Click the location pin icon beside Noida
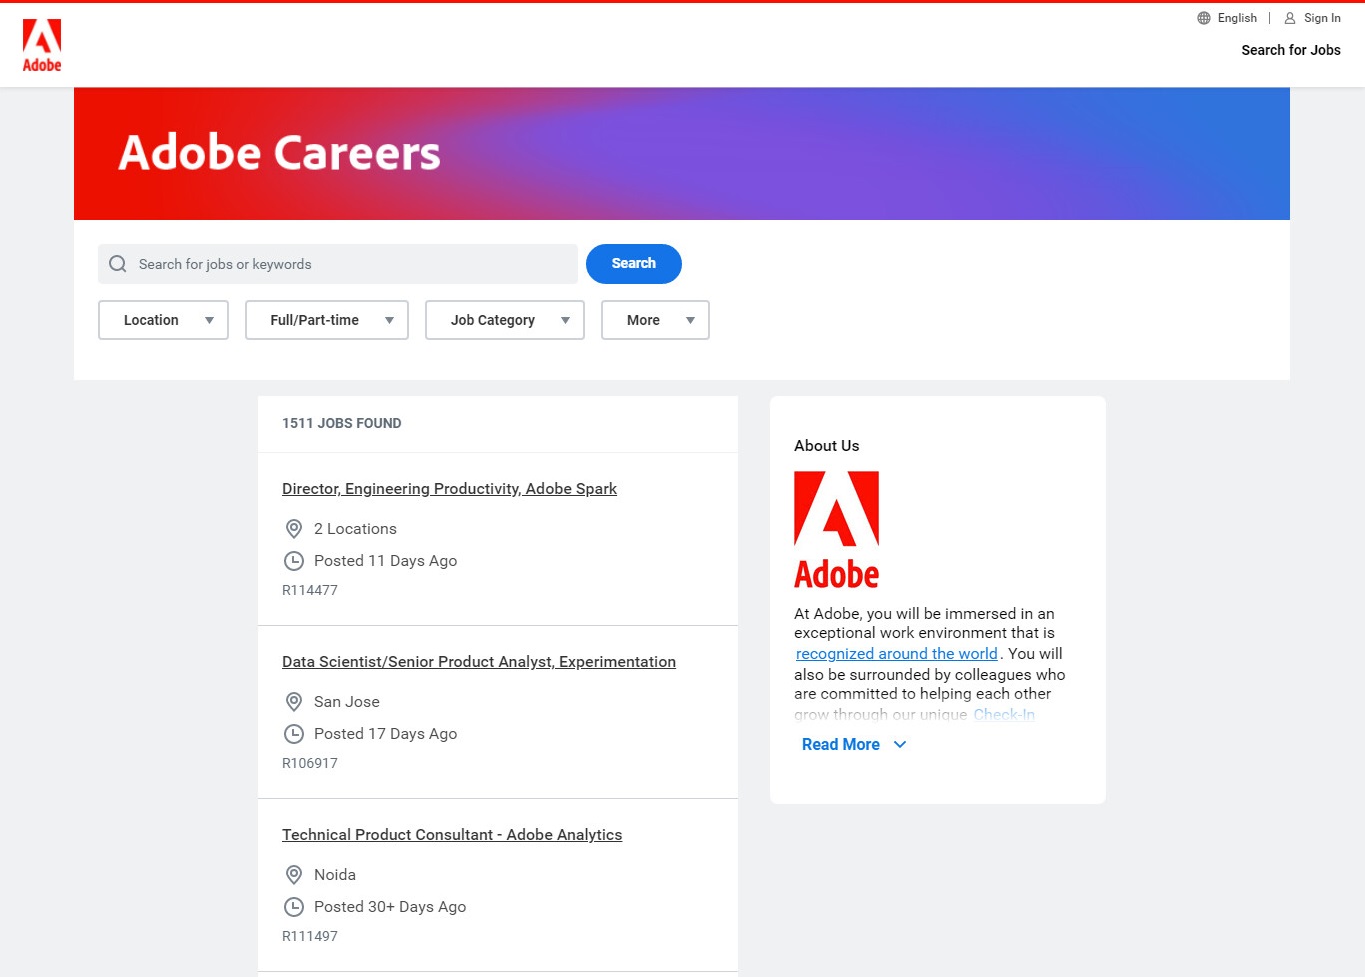 point(294,875)
